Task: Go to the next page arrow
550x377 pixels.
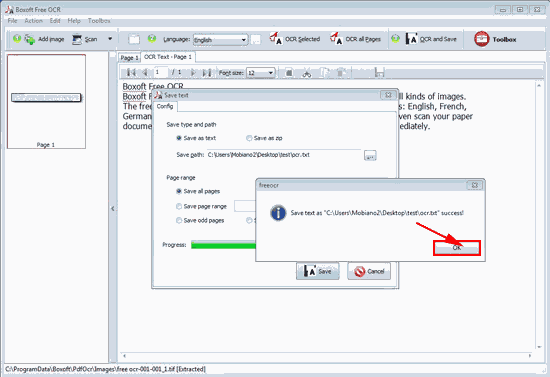Action: coord(193,73)
